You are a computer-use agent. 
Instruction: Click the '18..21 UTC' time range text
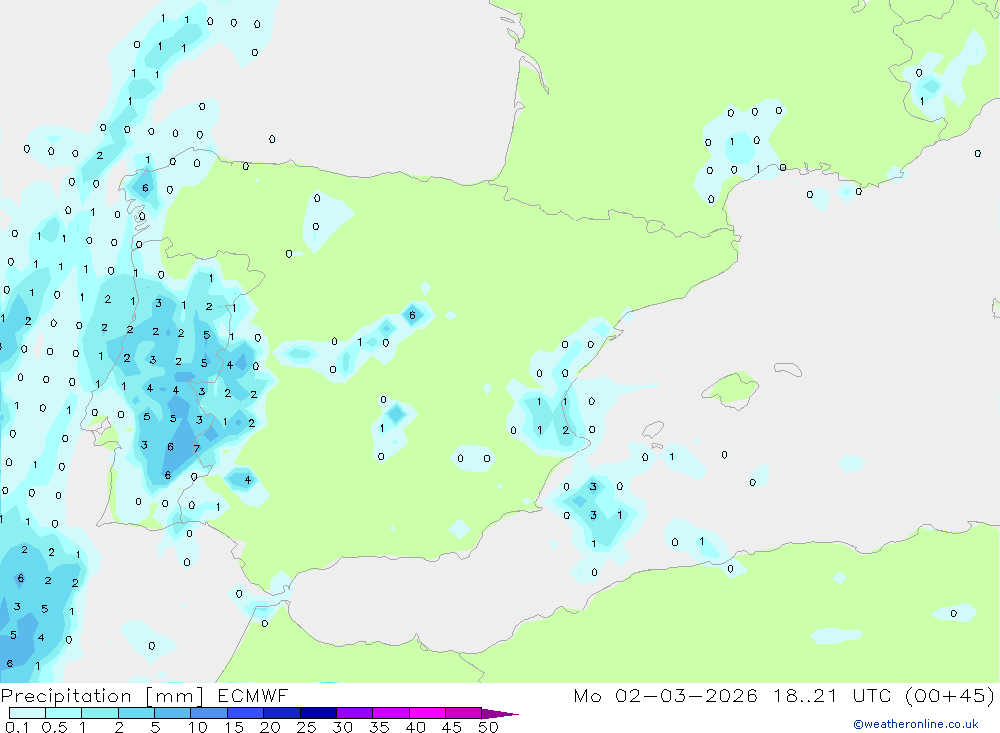832,695
